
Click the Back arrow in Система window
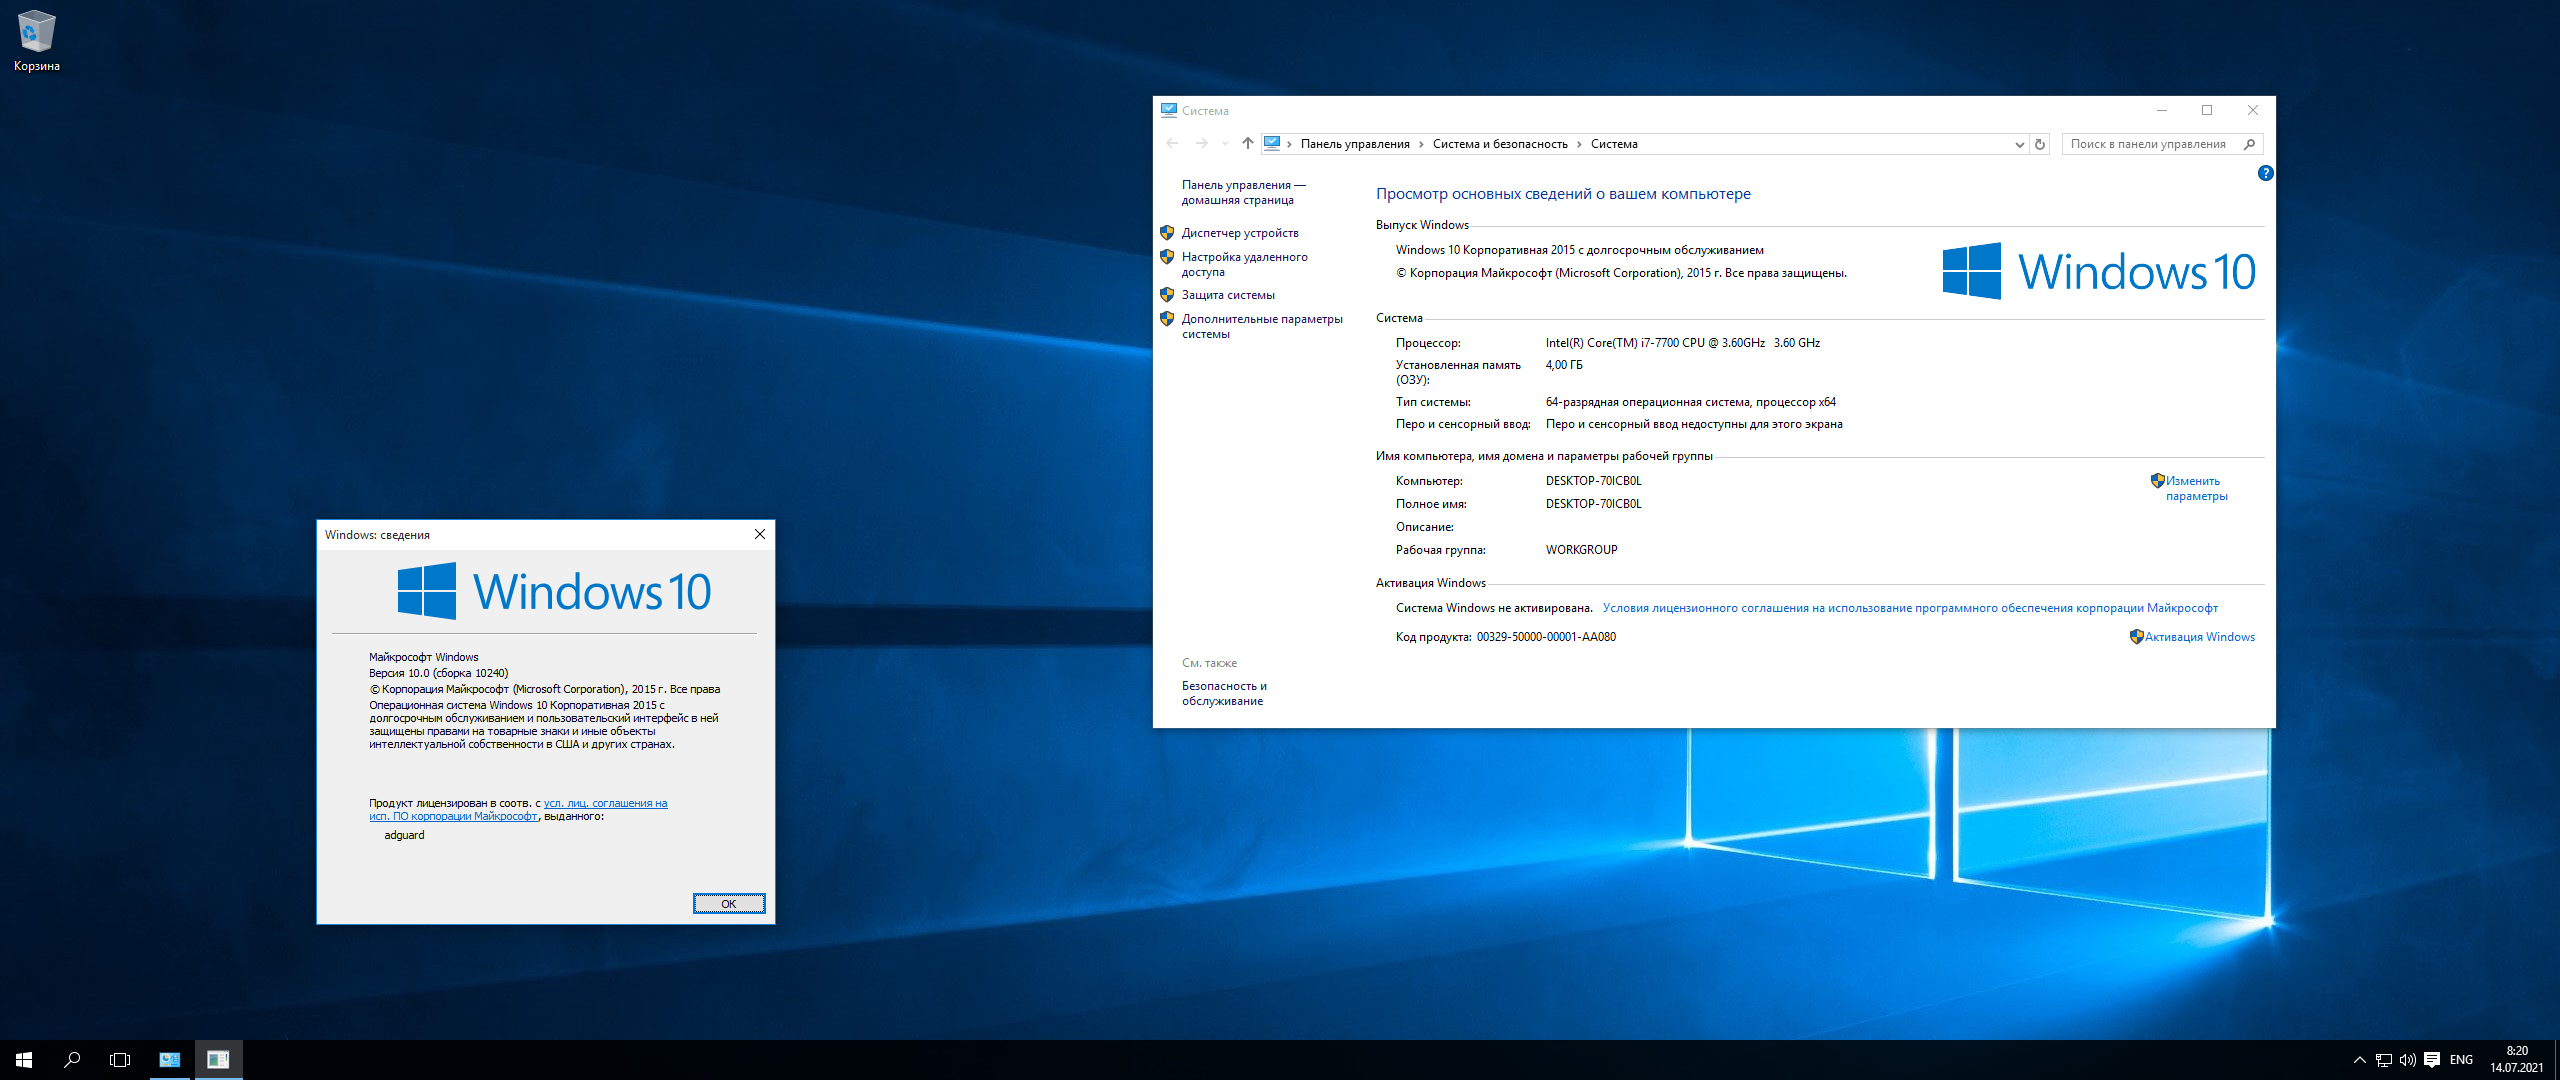tap(1172, 144)
